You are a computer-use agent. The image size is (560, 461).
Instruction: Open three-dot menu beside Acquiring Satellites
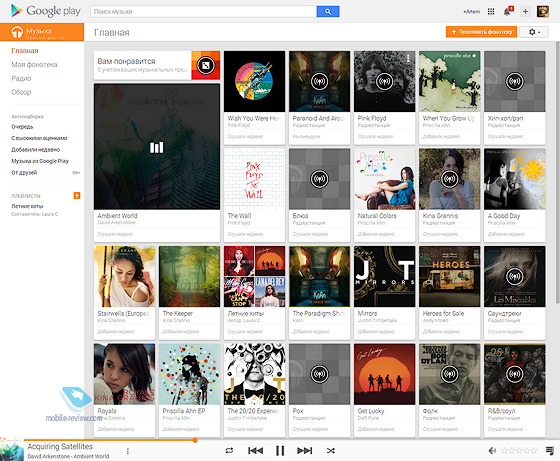tap(128, 451)
